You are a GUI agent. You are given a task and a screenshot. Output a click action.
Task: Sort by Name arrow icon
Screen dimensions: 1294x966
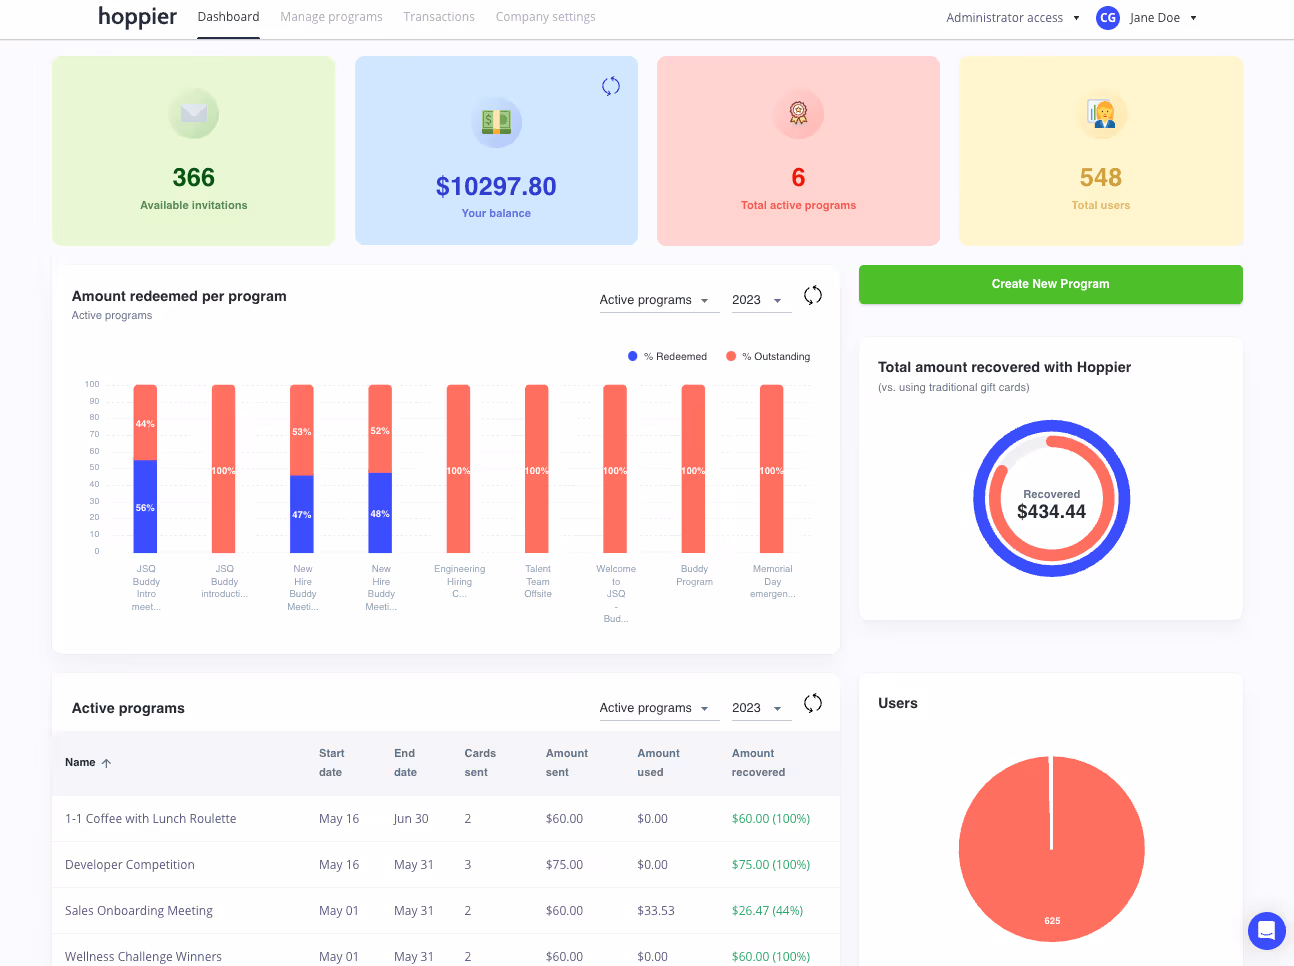pyautogui.click(x=106, y=763)
